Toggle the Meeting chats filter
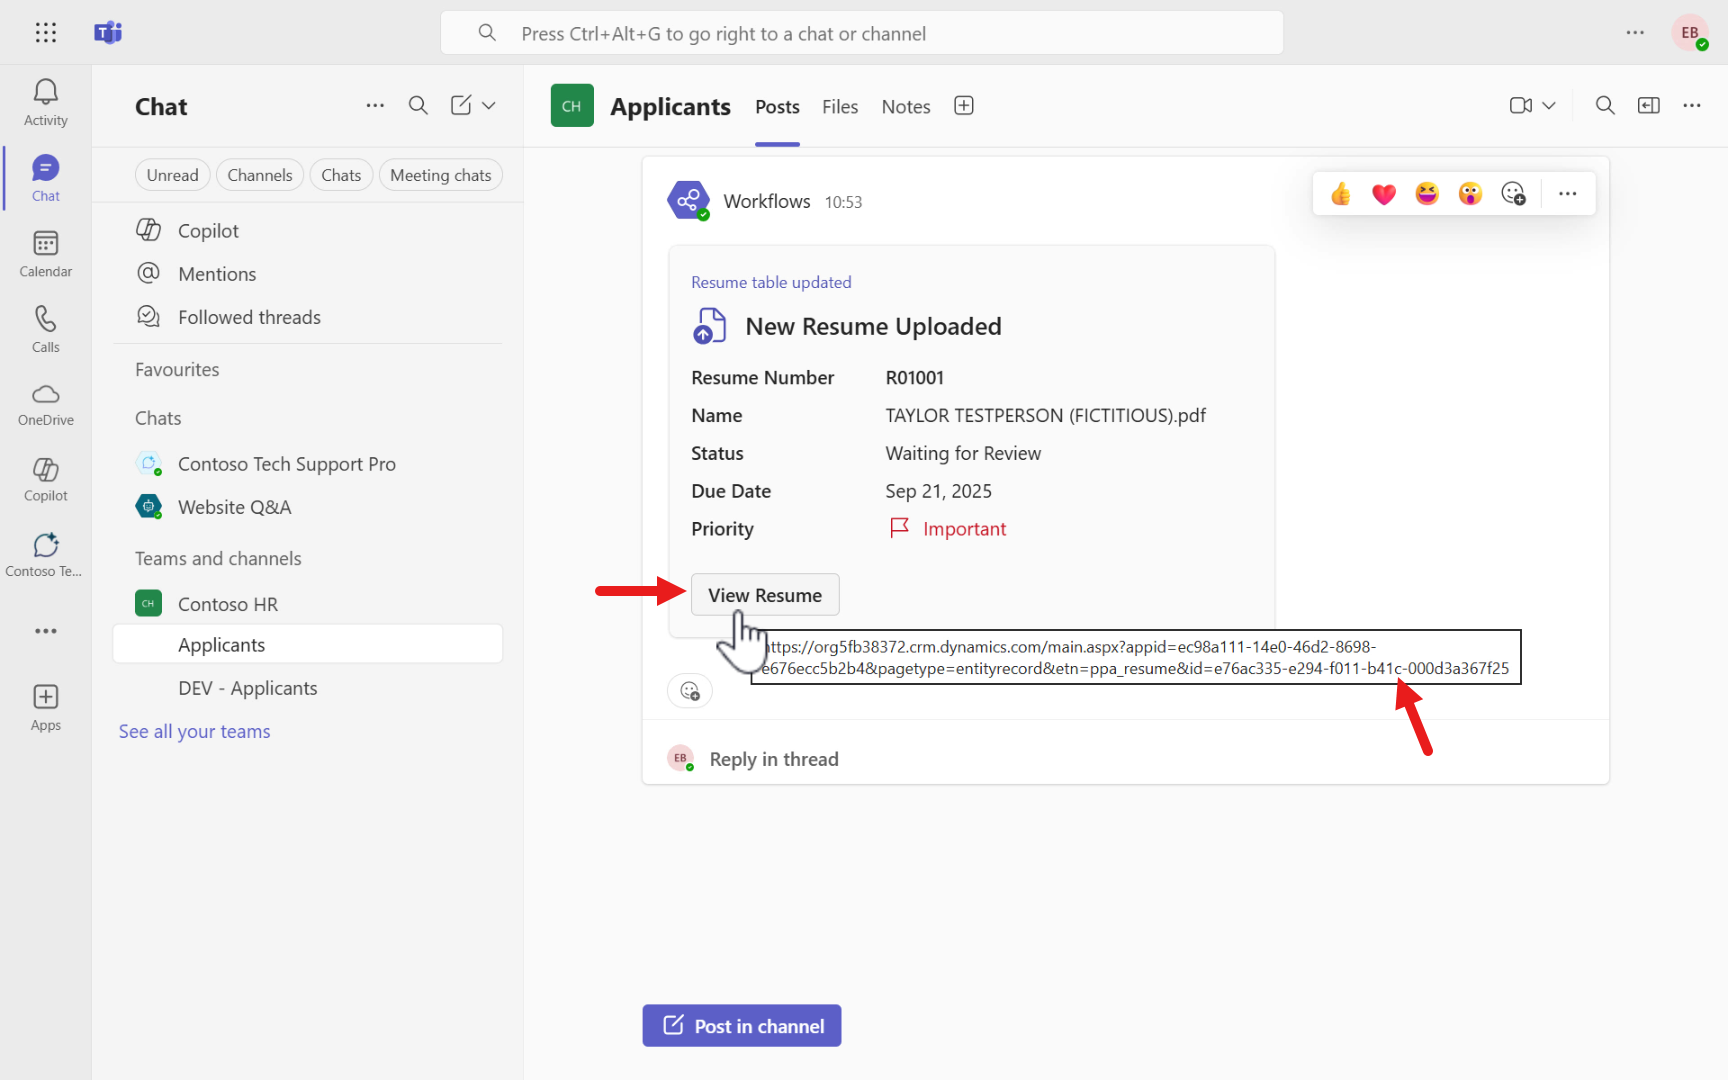The image size is (1728, 1080). 440,174
